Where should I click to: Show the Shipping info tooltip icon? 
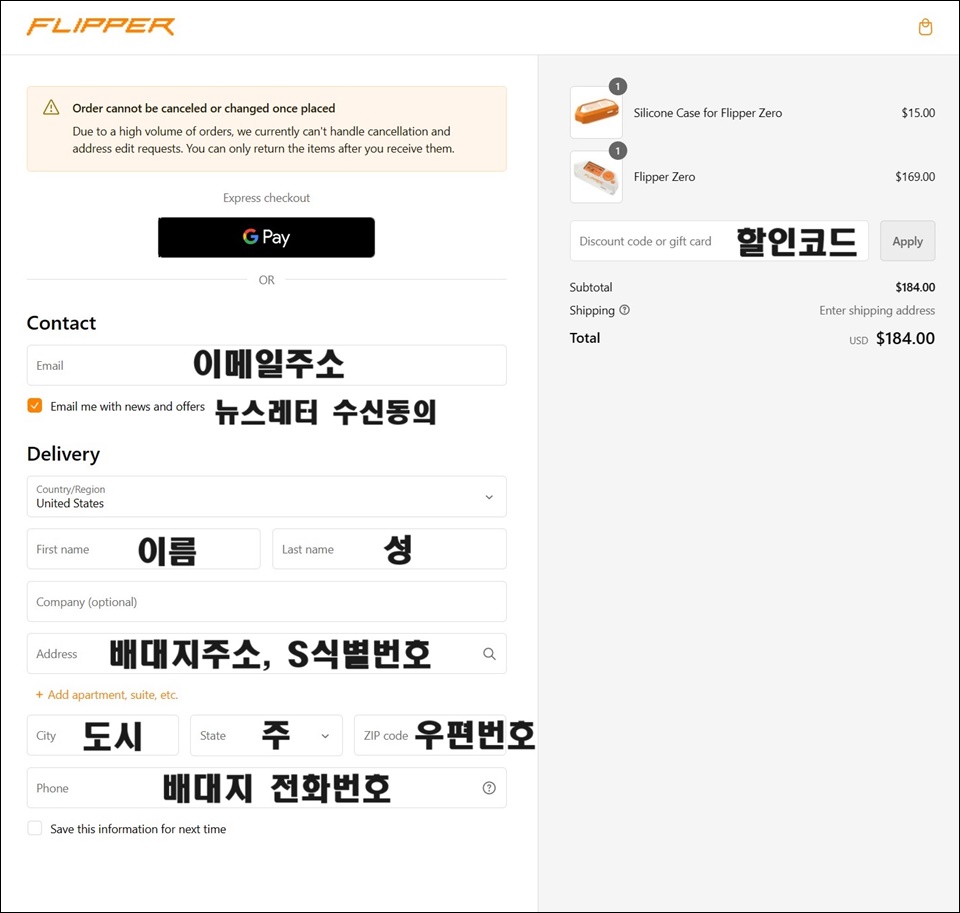624,310
